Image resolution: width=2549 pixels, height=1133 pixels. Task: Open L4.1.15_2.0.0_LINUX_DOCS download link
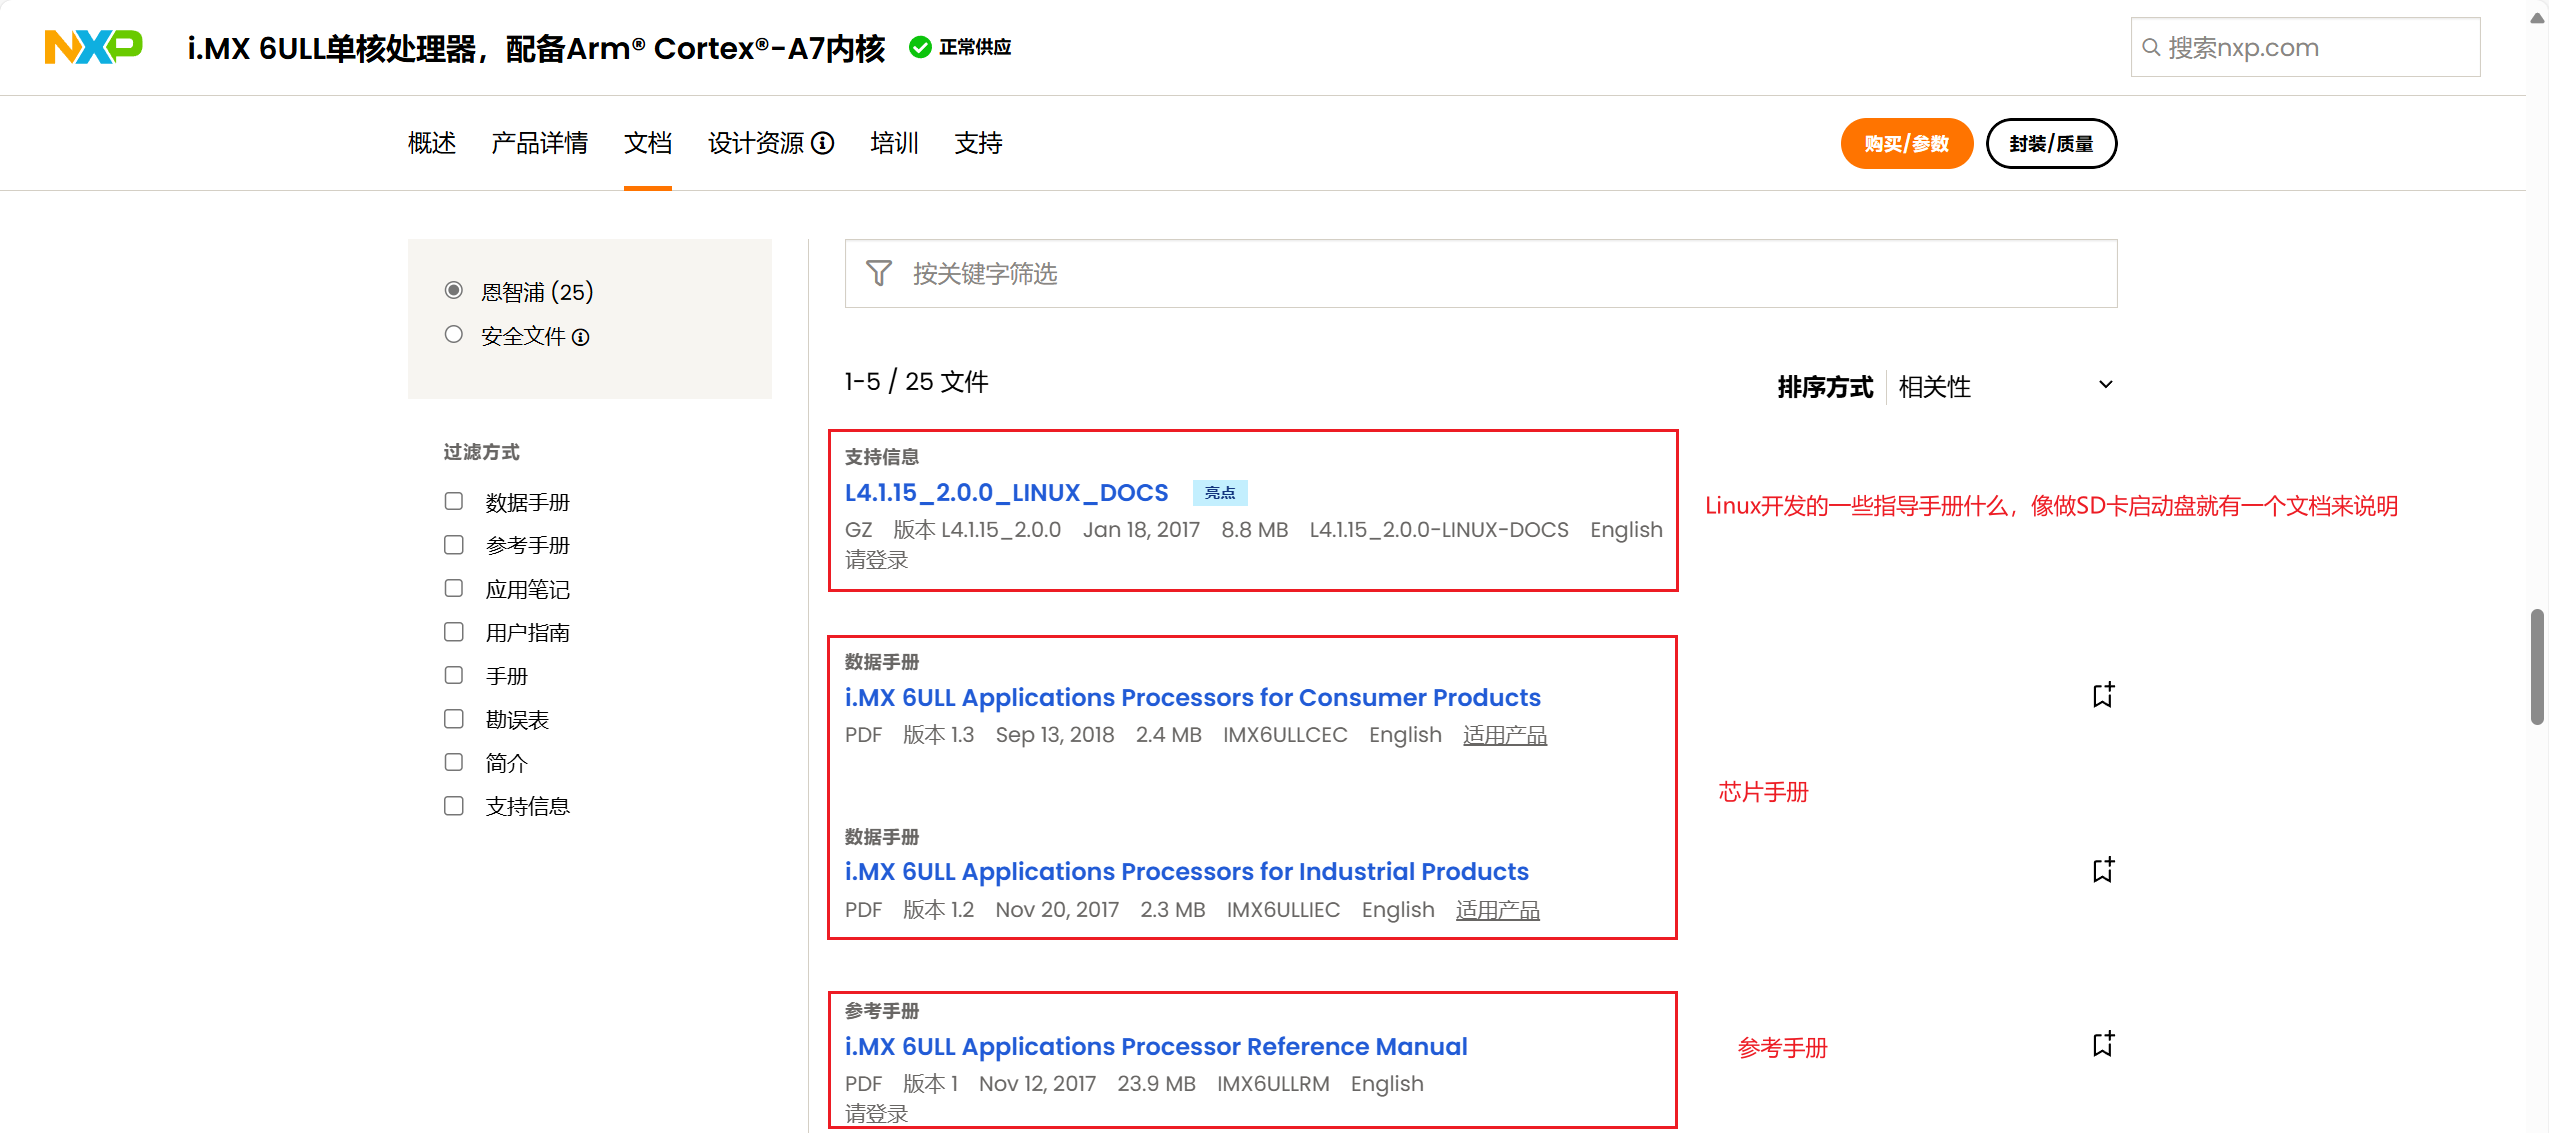[1006, 492]
